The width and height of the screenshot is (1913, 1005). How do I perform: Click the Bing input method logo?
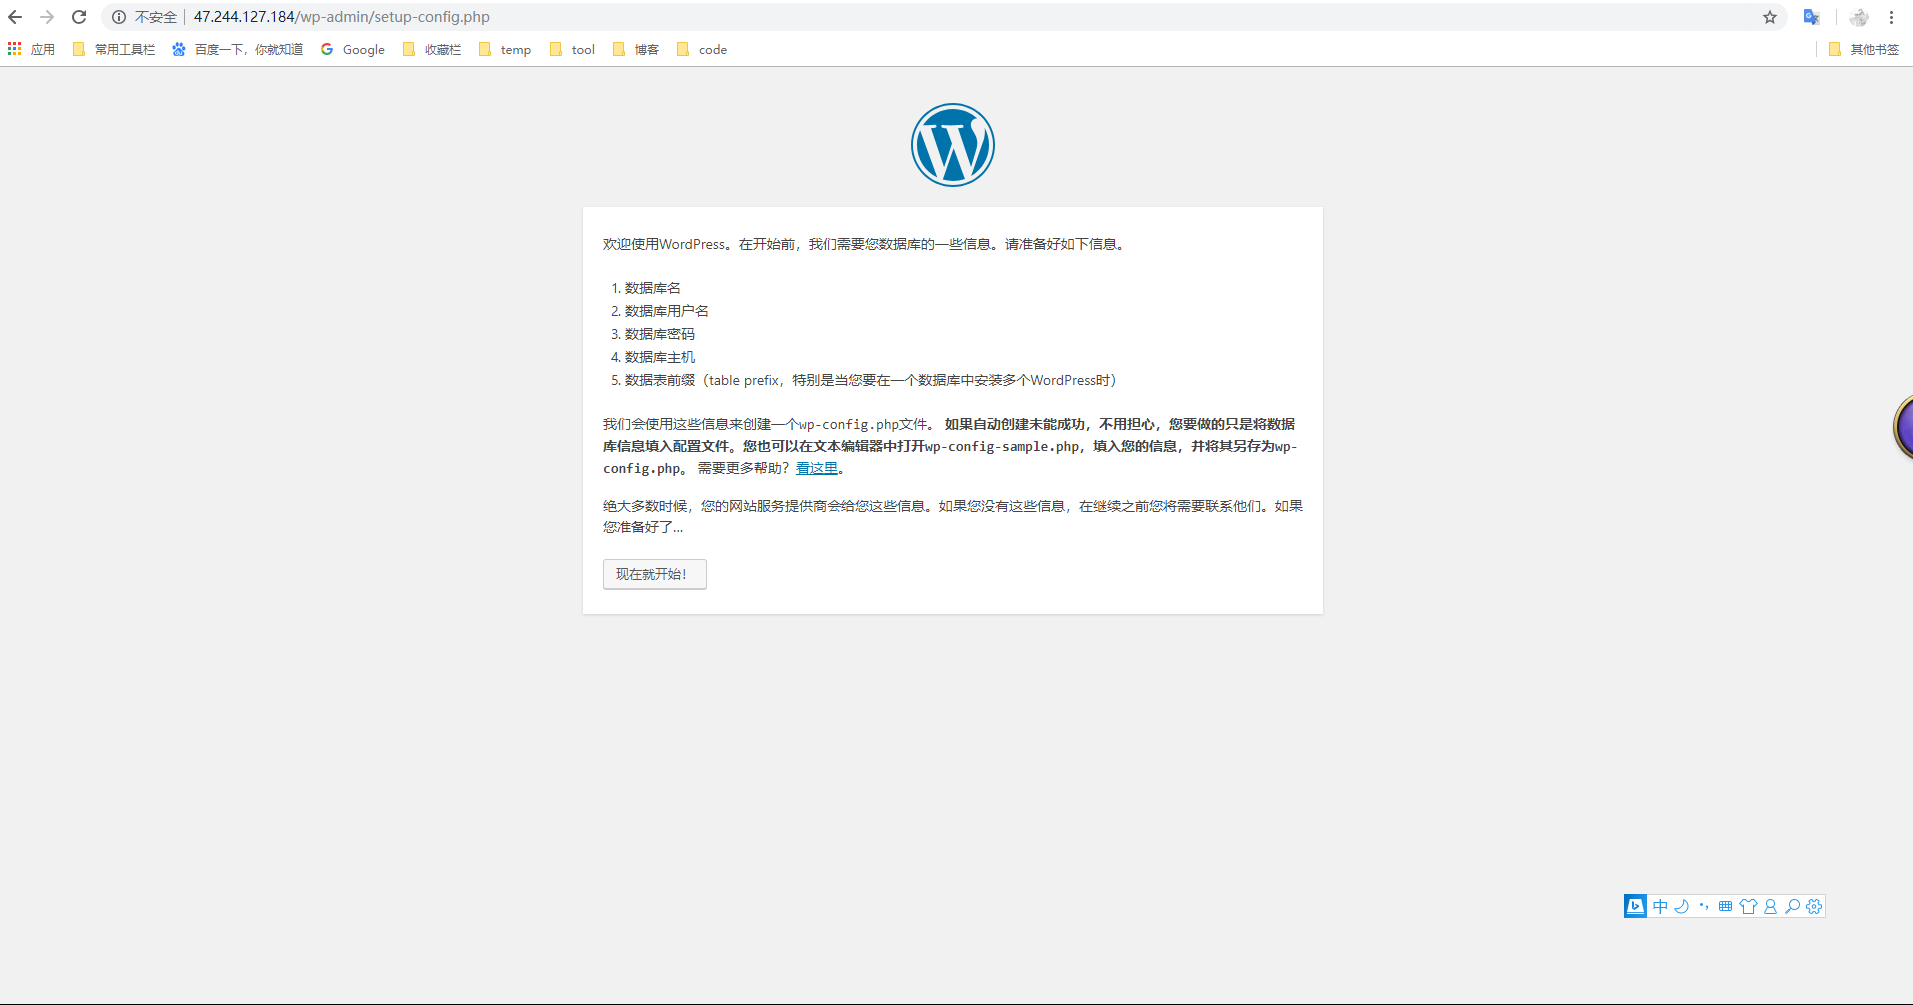click(1635, 906)
